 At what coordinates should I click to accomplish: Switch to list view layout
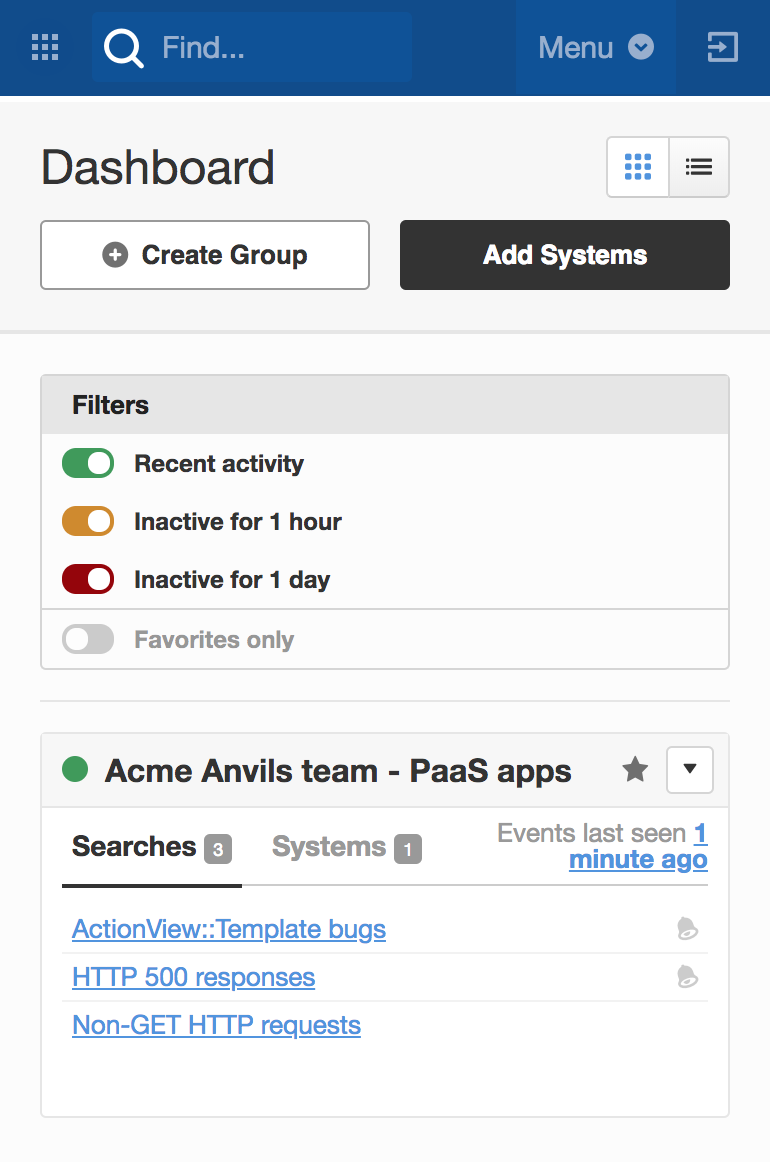pos(699,167)
